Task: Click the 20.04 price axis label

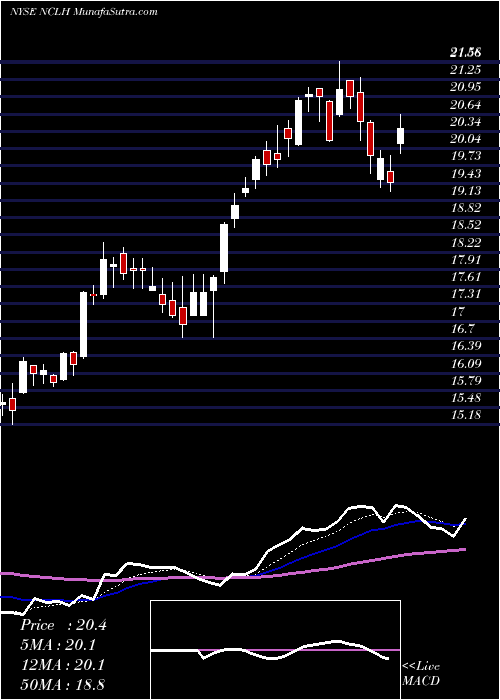Action: pos(466,139)
